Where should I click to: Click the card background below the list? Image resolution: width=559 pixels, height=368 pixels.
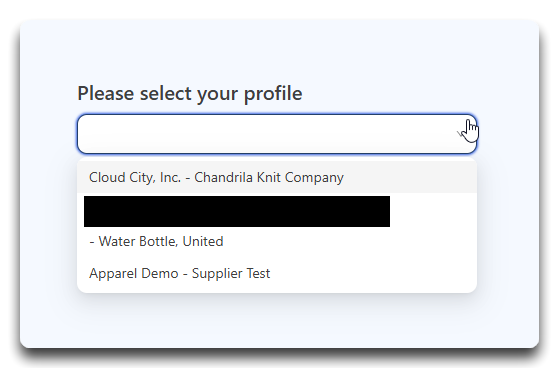click(280, 321)
